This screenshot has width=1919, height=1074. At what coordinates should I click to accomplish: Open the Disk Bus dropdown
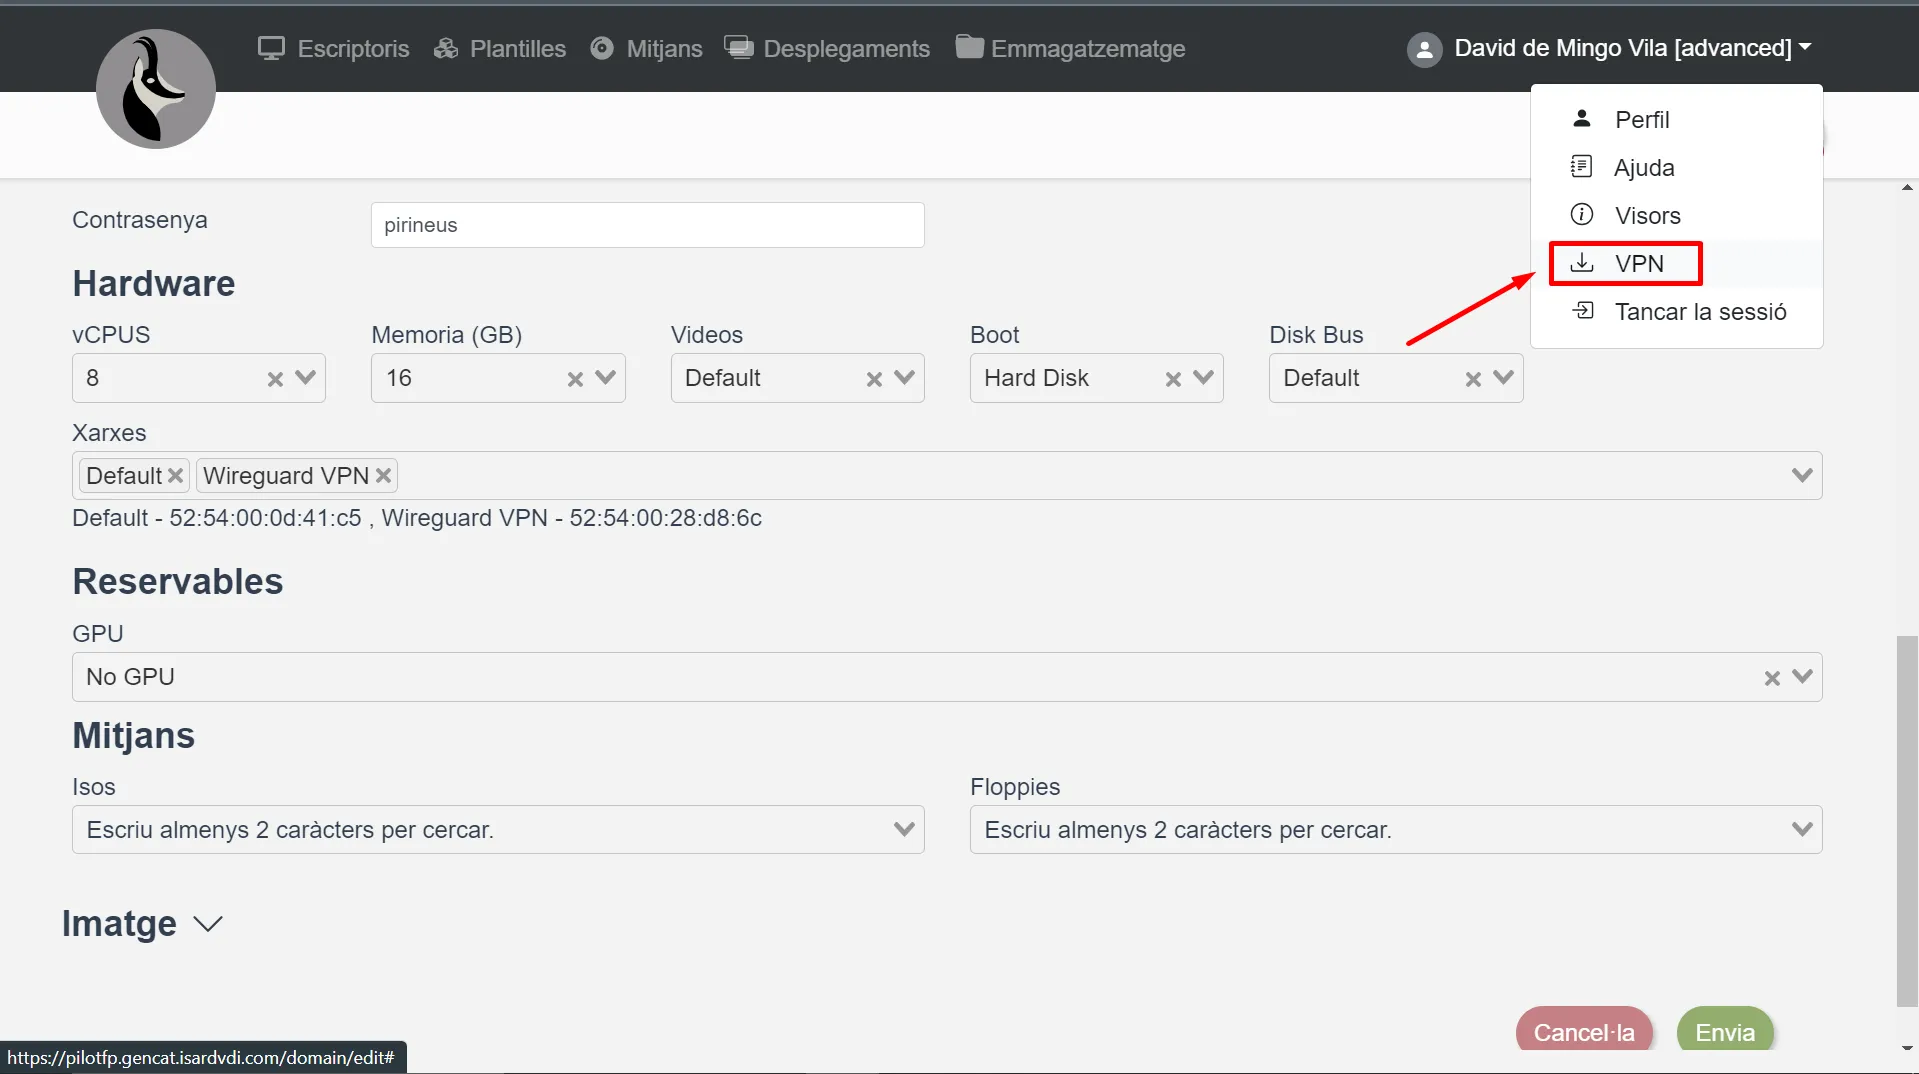1502,378
